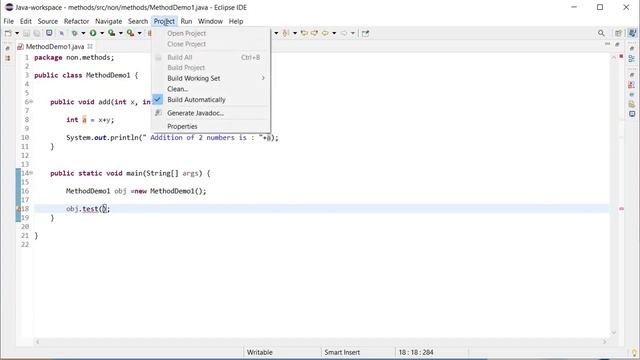Image resolution: width=640 pixels, height=360 pixels.
Task: Expand the Run dropdown arrow
Action: pyautogui.click(x=102, y=33)
